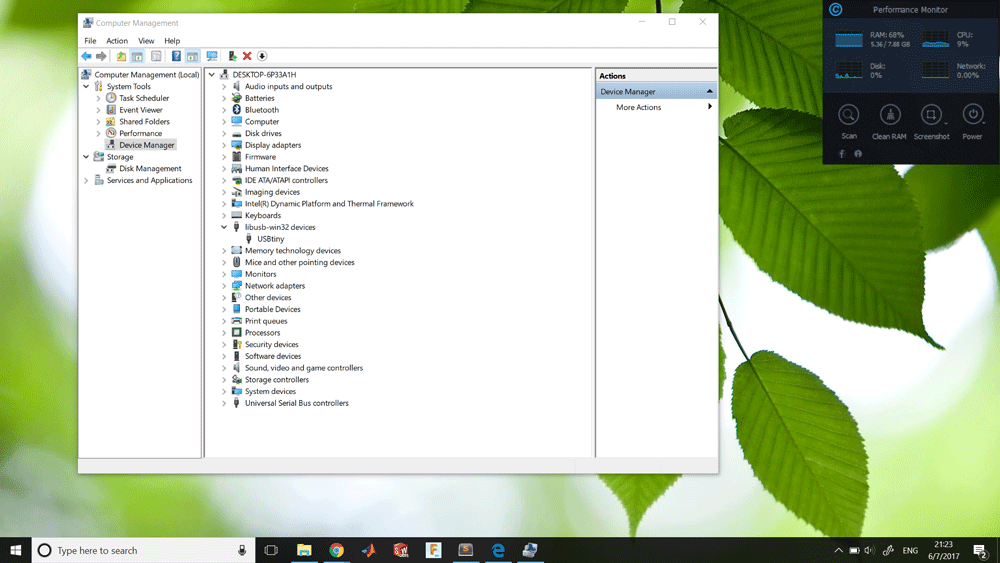The width and height of the screenshot is (1000, 563).
Task: Click the Disk usage graph
Action: [849, 70]
